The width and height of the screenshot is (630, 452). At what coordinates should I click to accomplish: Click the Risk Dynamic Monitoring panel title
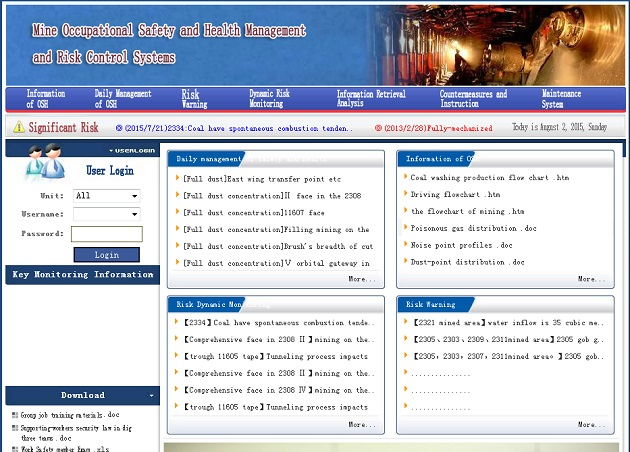point(207,305)
